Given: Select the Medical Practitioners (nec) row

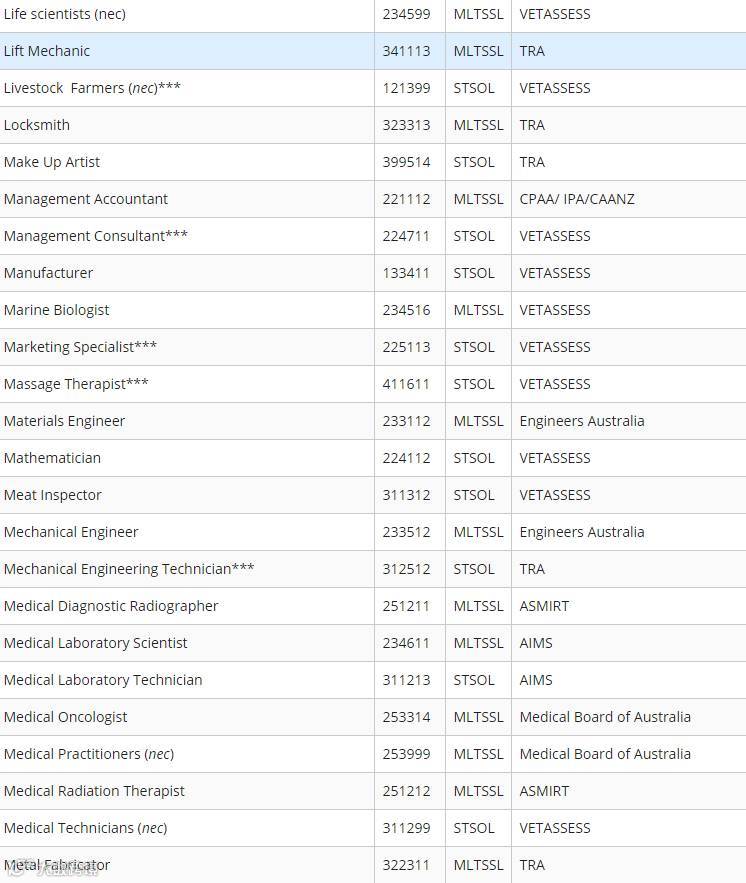Looking at the screenshot, I should (373, 754).
